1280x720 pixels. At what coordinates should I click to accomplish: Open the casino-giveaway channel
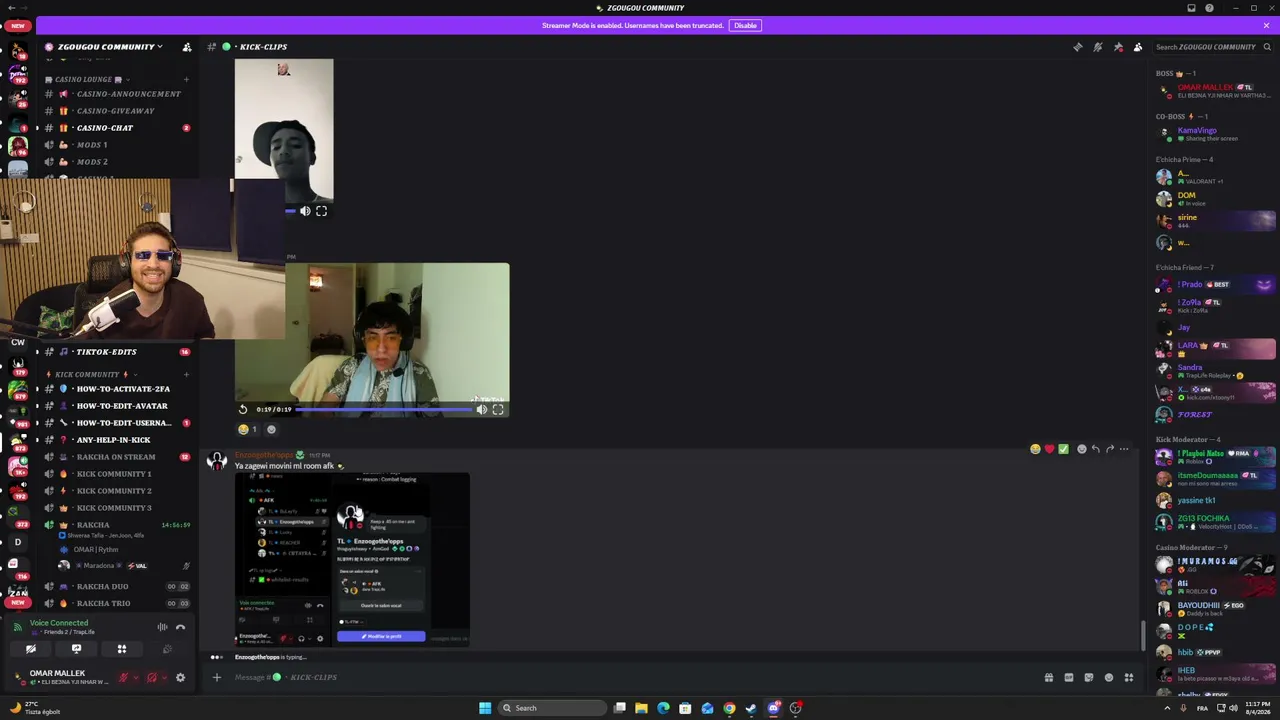(x=118, y=111)
